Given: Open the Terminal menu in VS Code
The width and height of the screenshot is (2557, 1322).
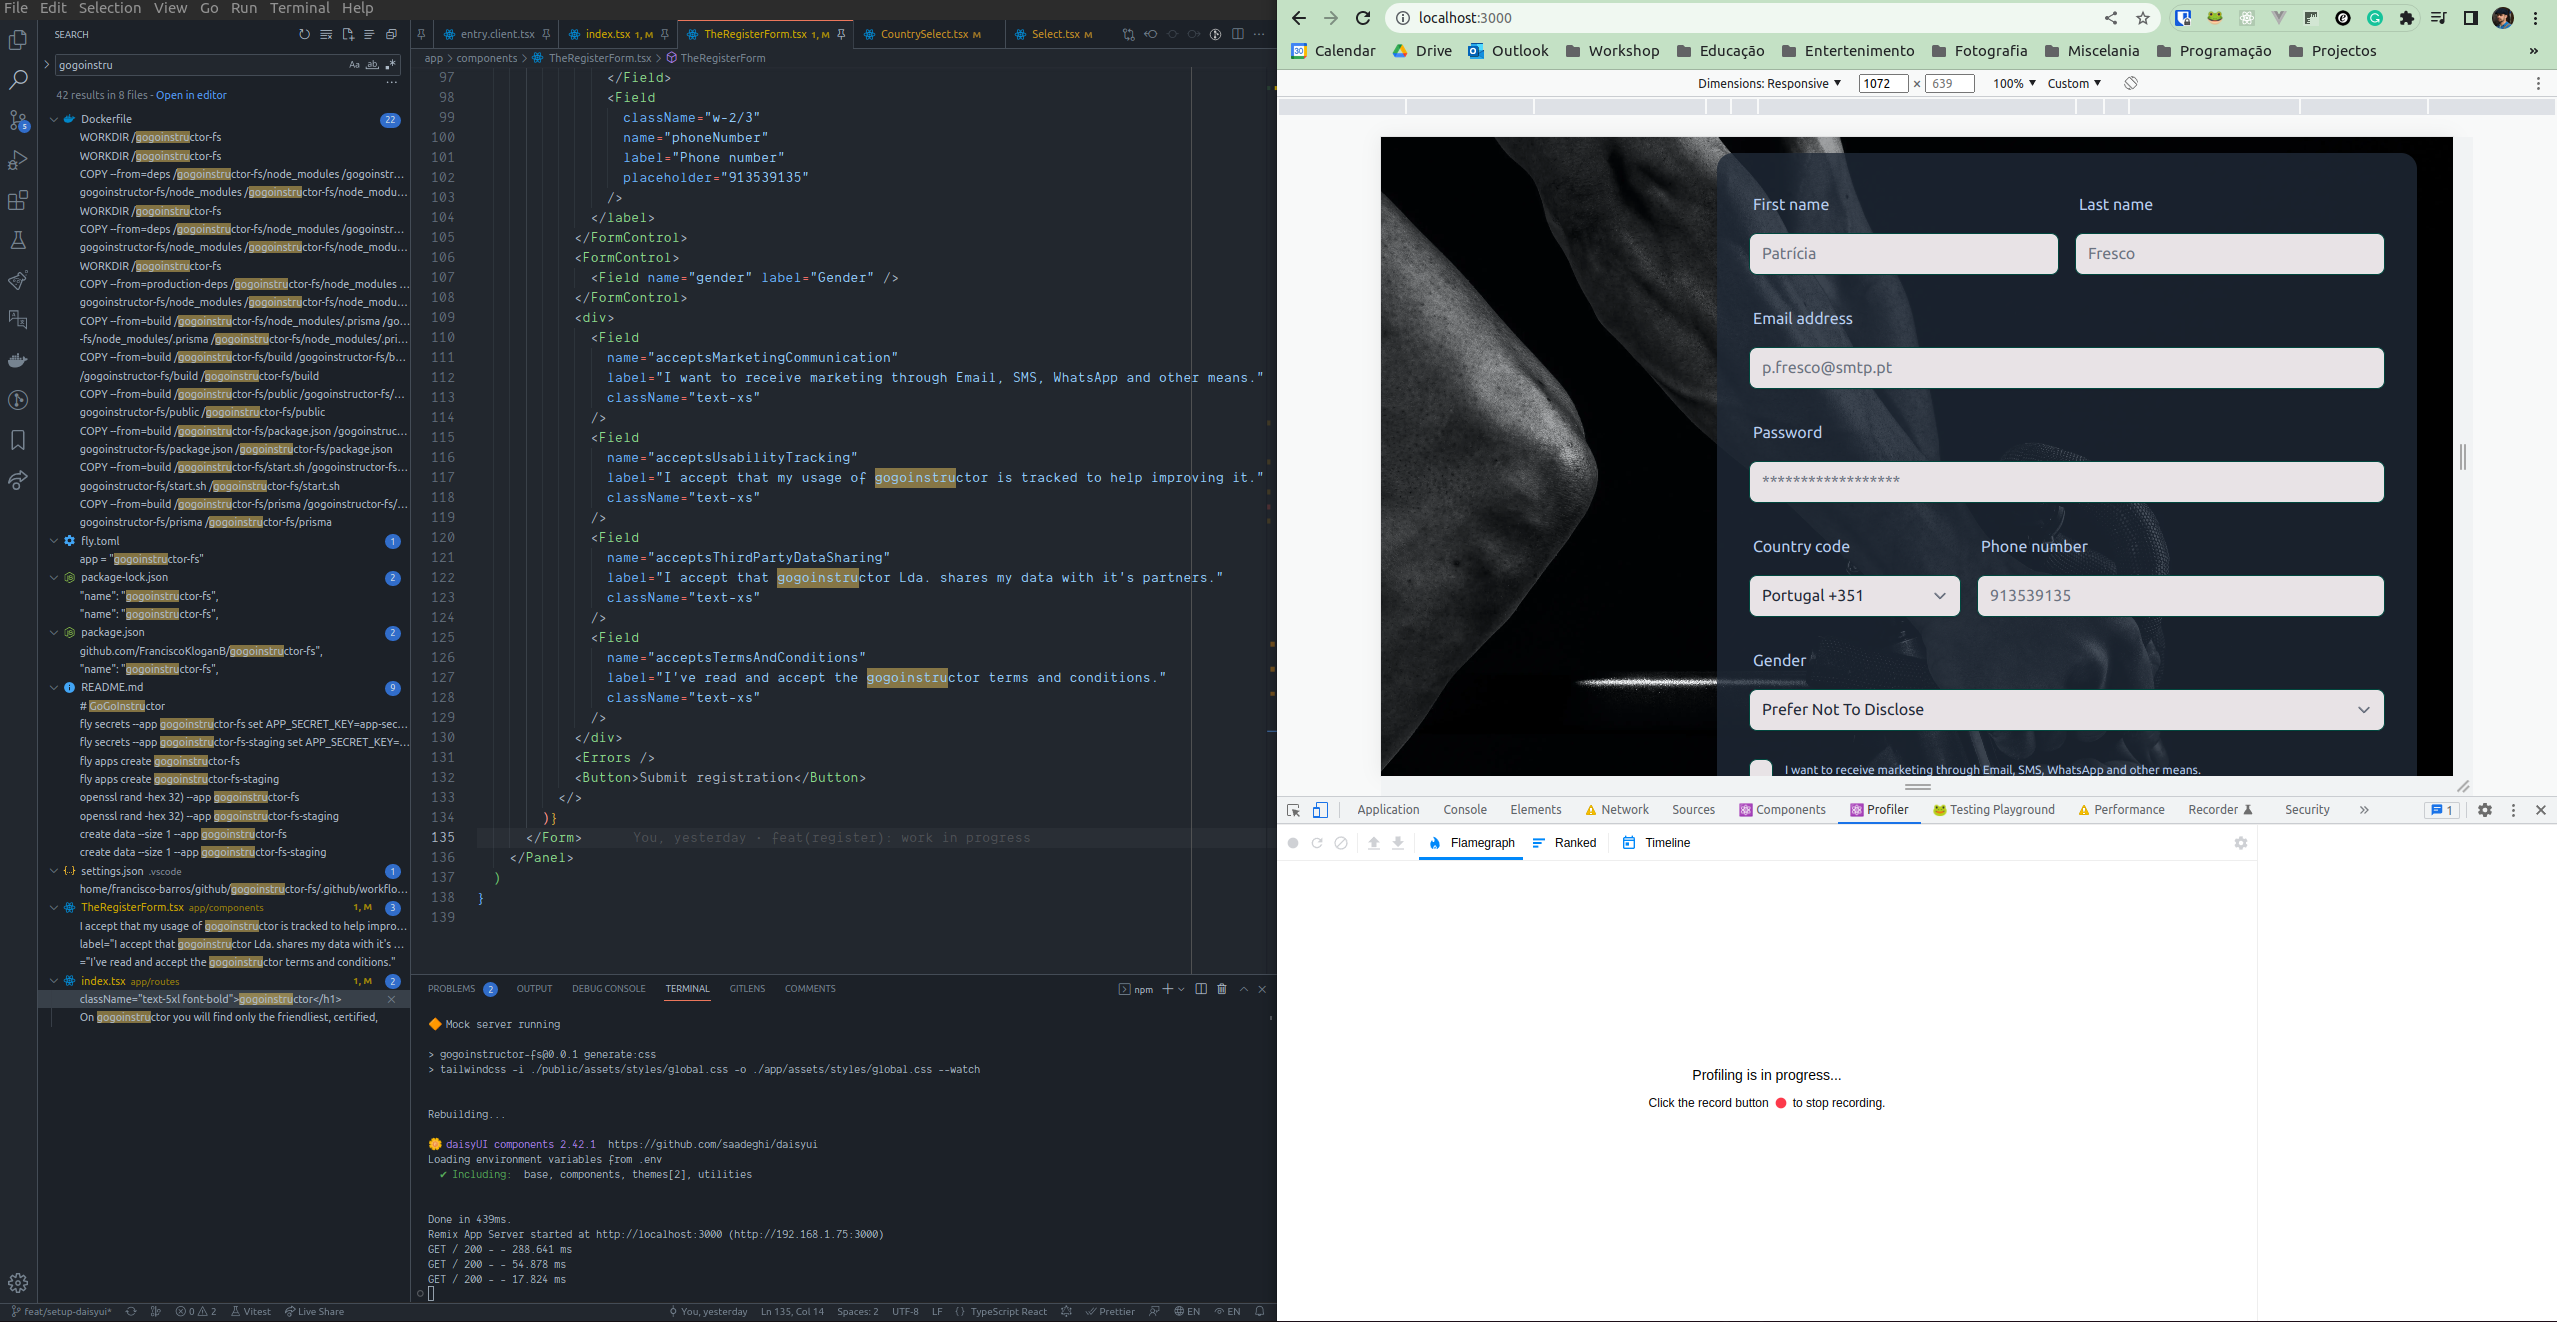Looking at the screenshot, I should point(299,8).
